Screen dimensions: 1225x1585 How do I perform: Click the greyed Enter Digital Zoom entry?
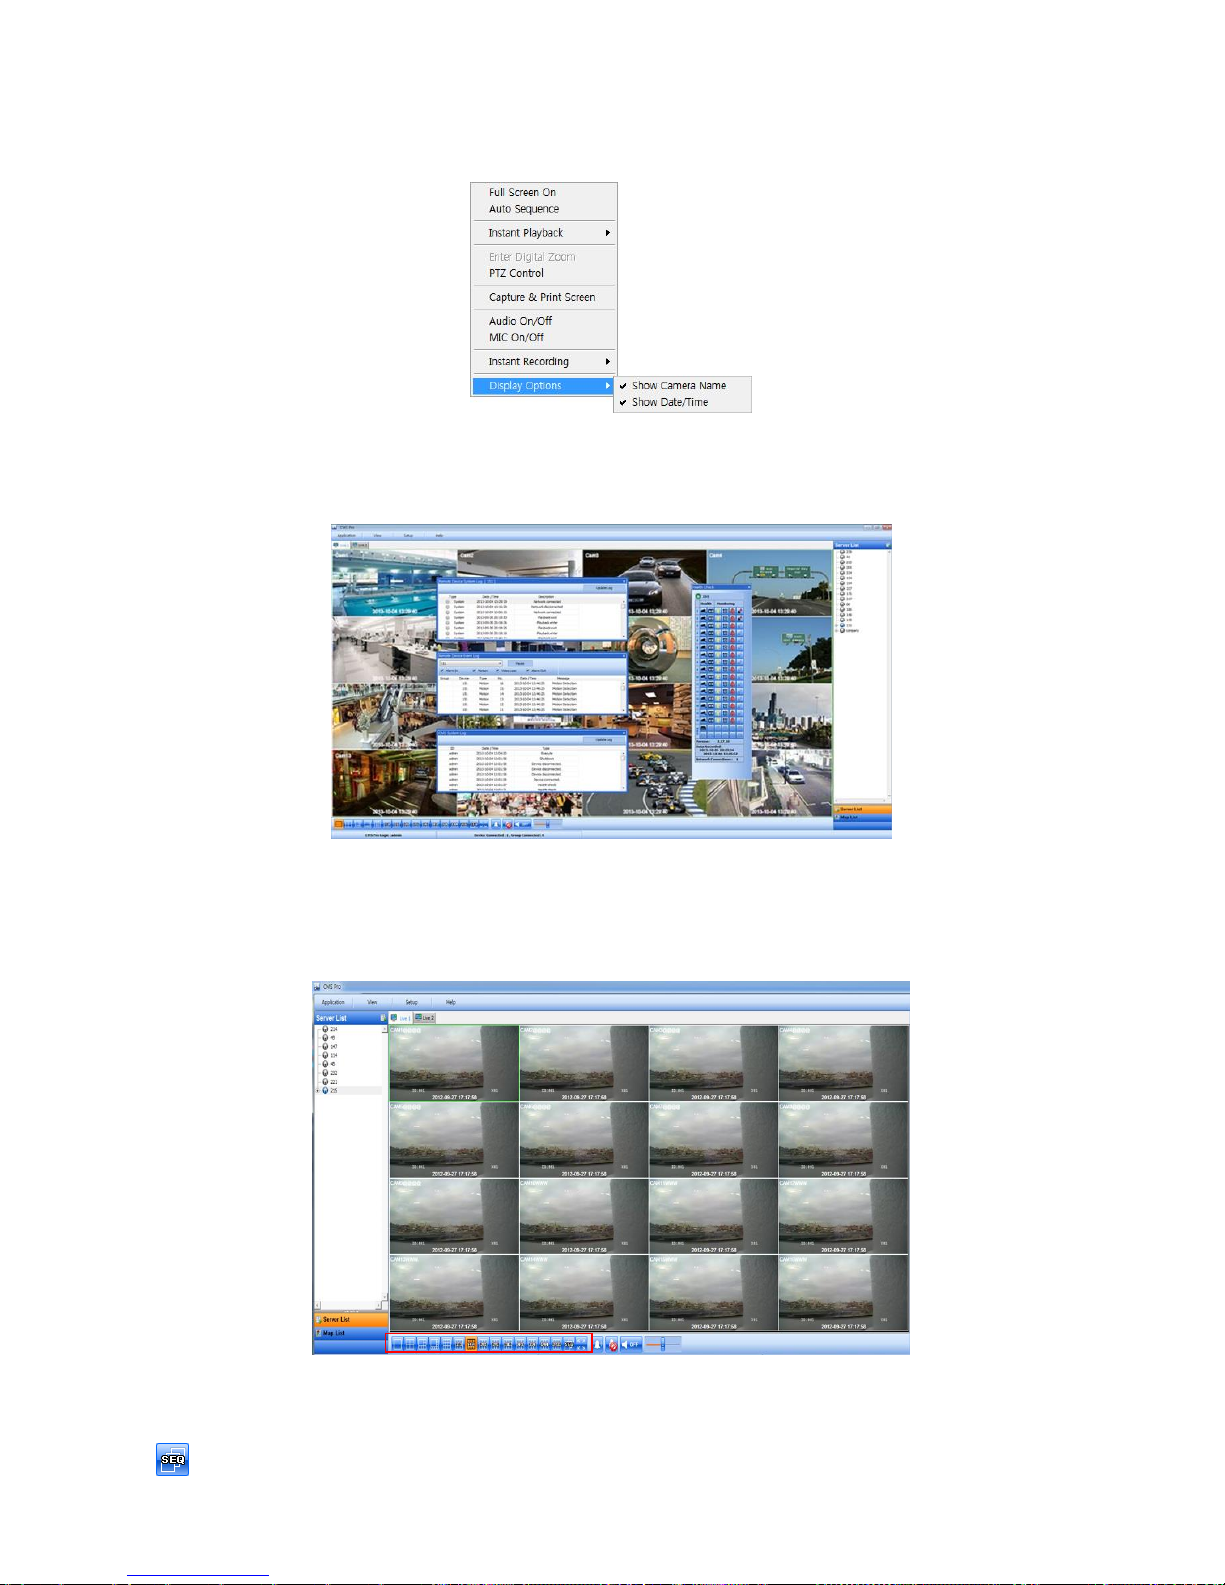point(532,257)
